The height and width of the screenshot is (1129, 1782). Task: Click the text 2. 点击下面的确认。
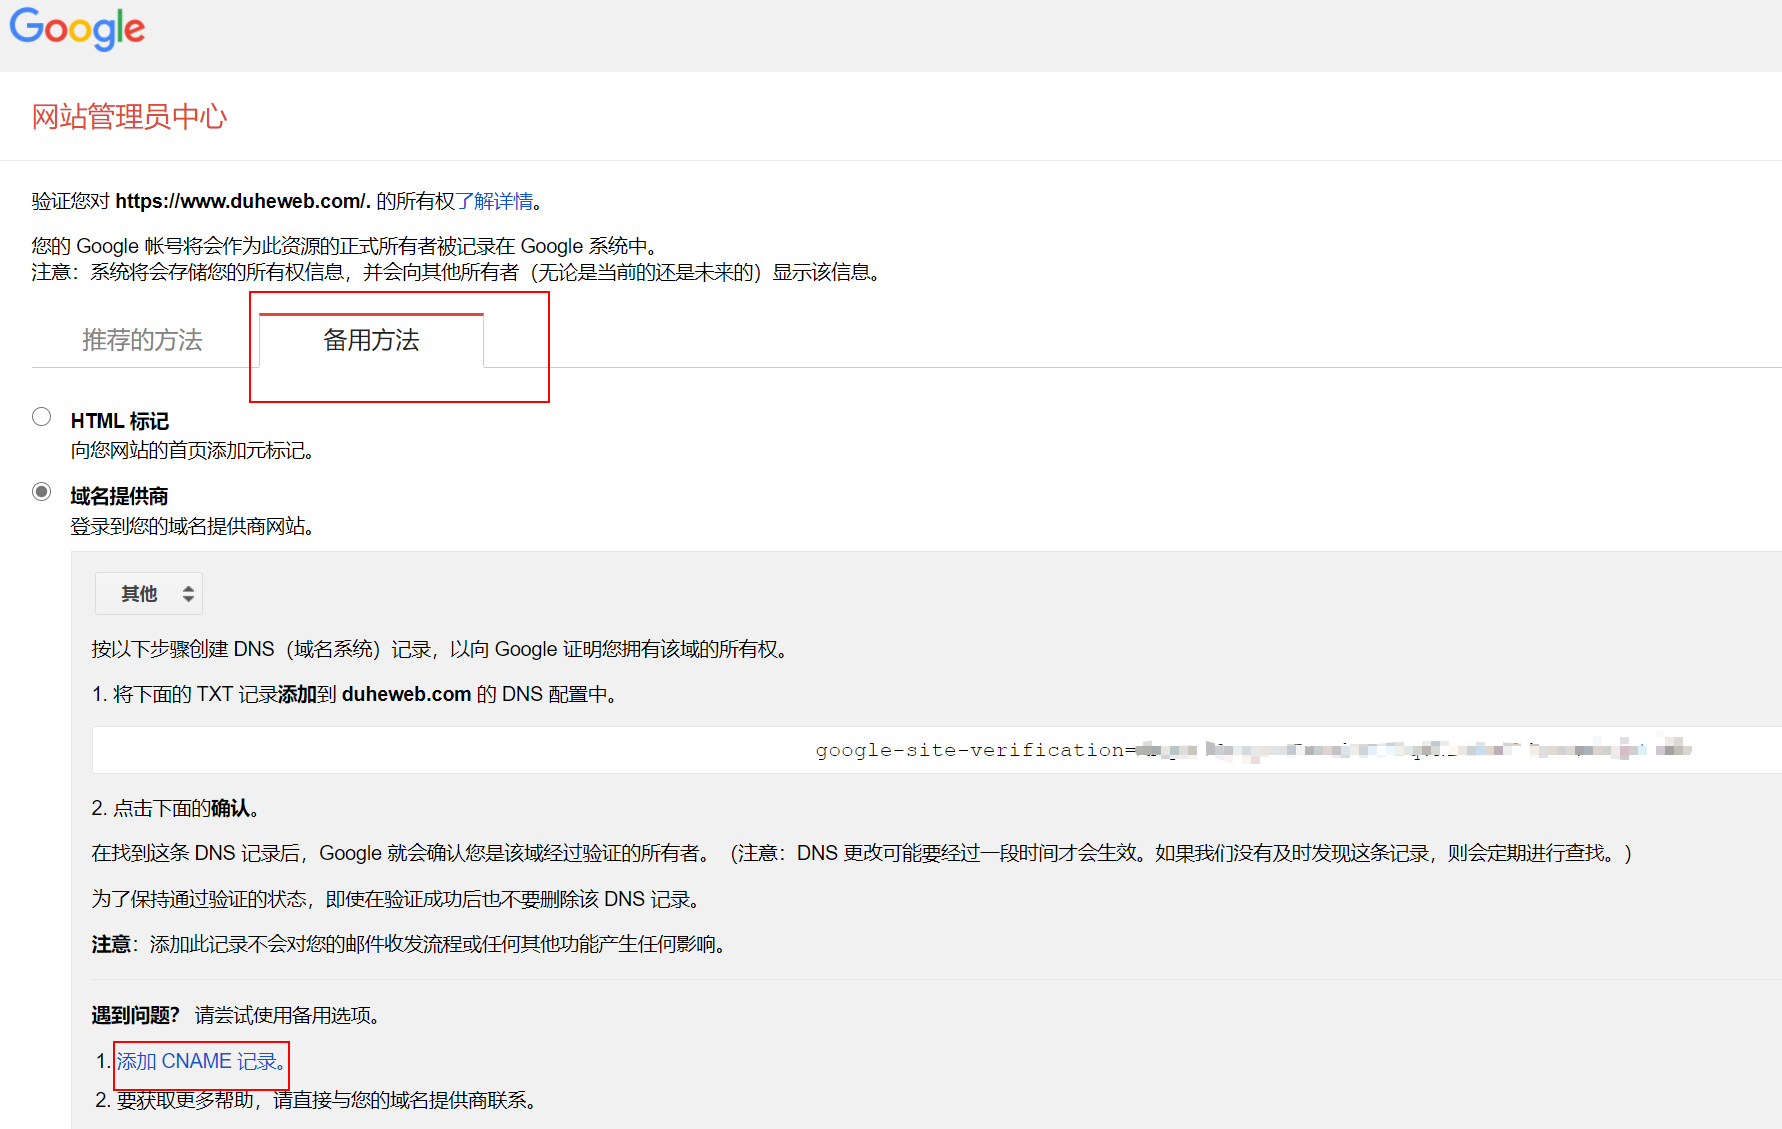point(176,808)
